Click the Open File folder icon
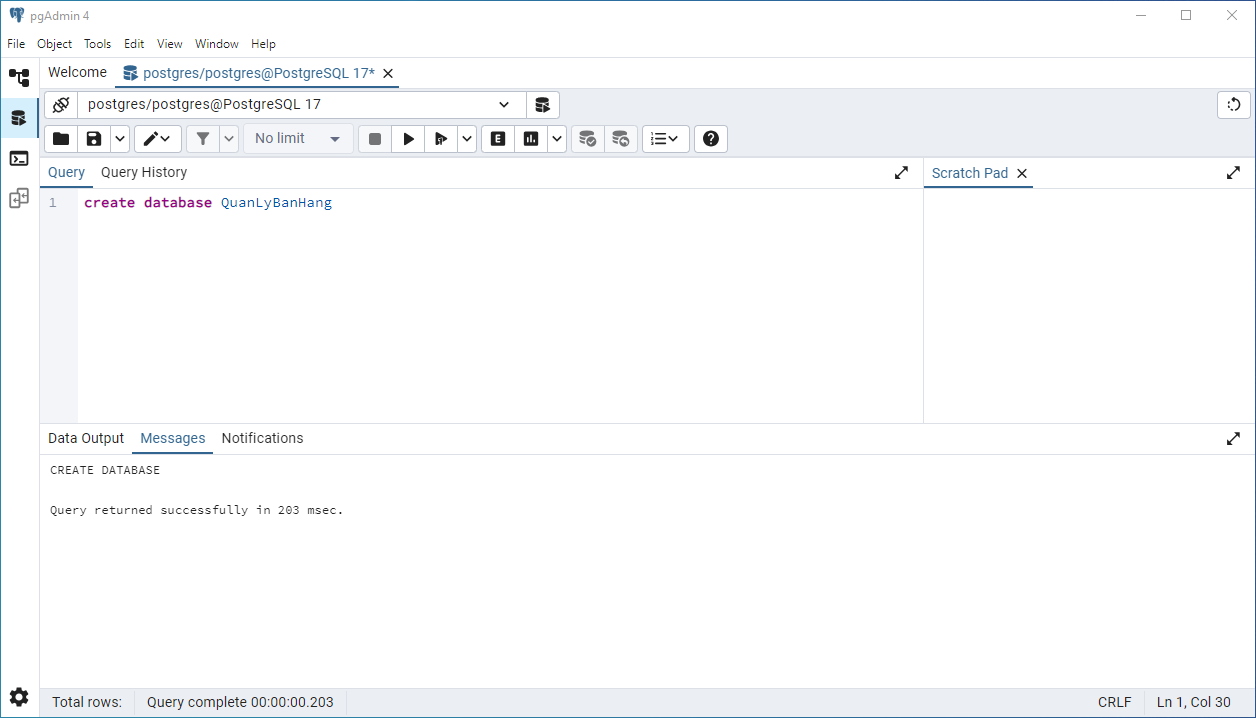Image resolution: width=1256 pixels, height=718 pixels. 61,139
